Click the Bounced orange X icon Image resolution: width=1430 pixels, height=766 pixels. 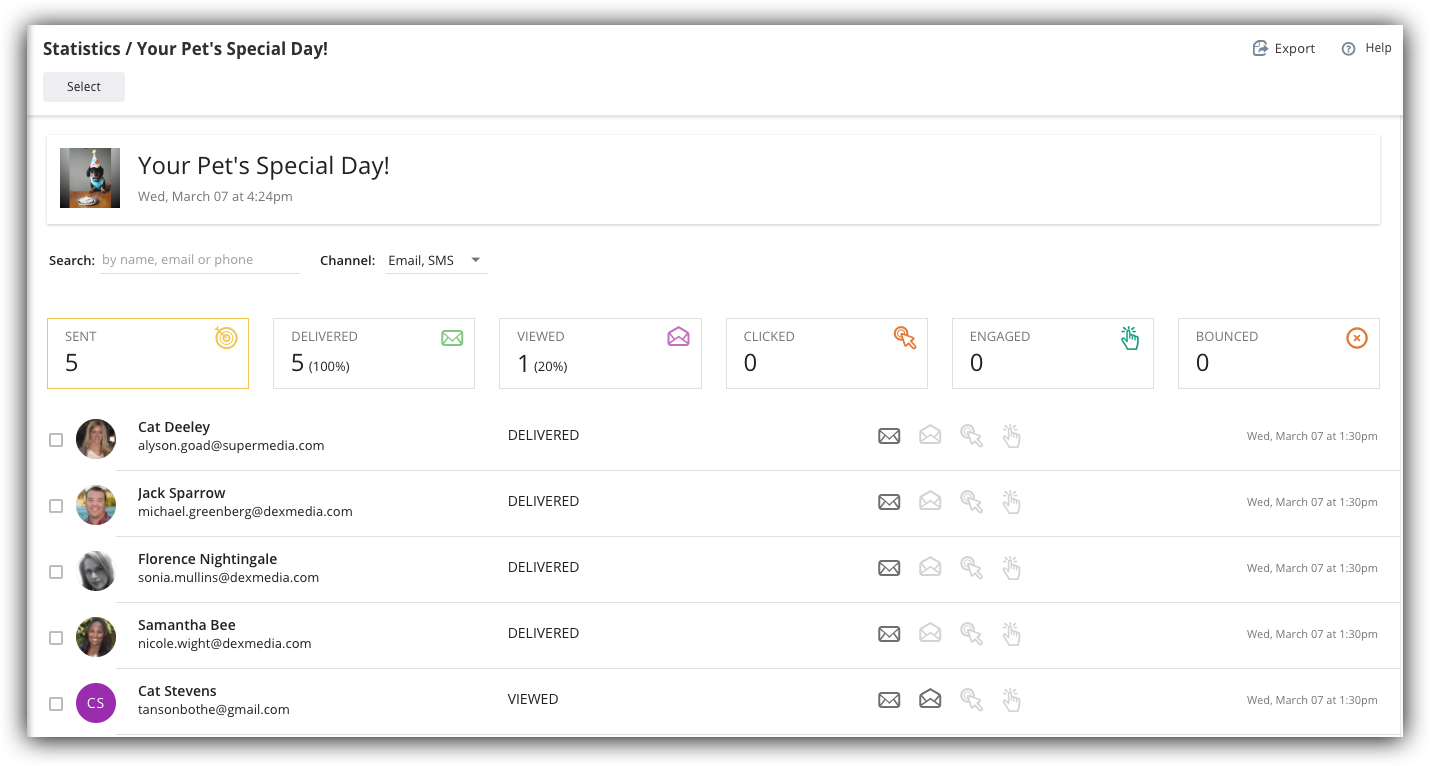click(x=1356, y=338)
